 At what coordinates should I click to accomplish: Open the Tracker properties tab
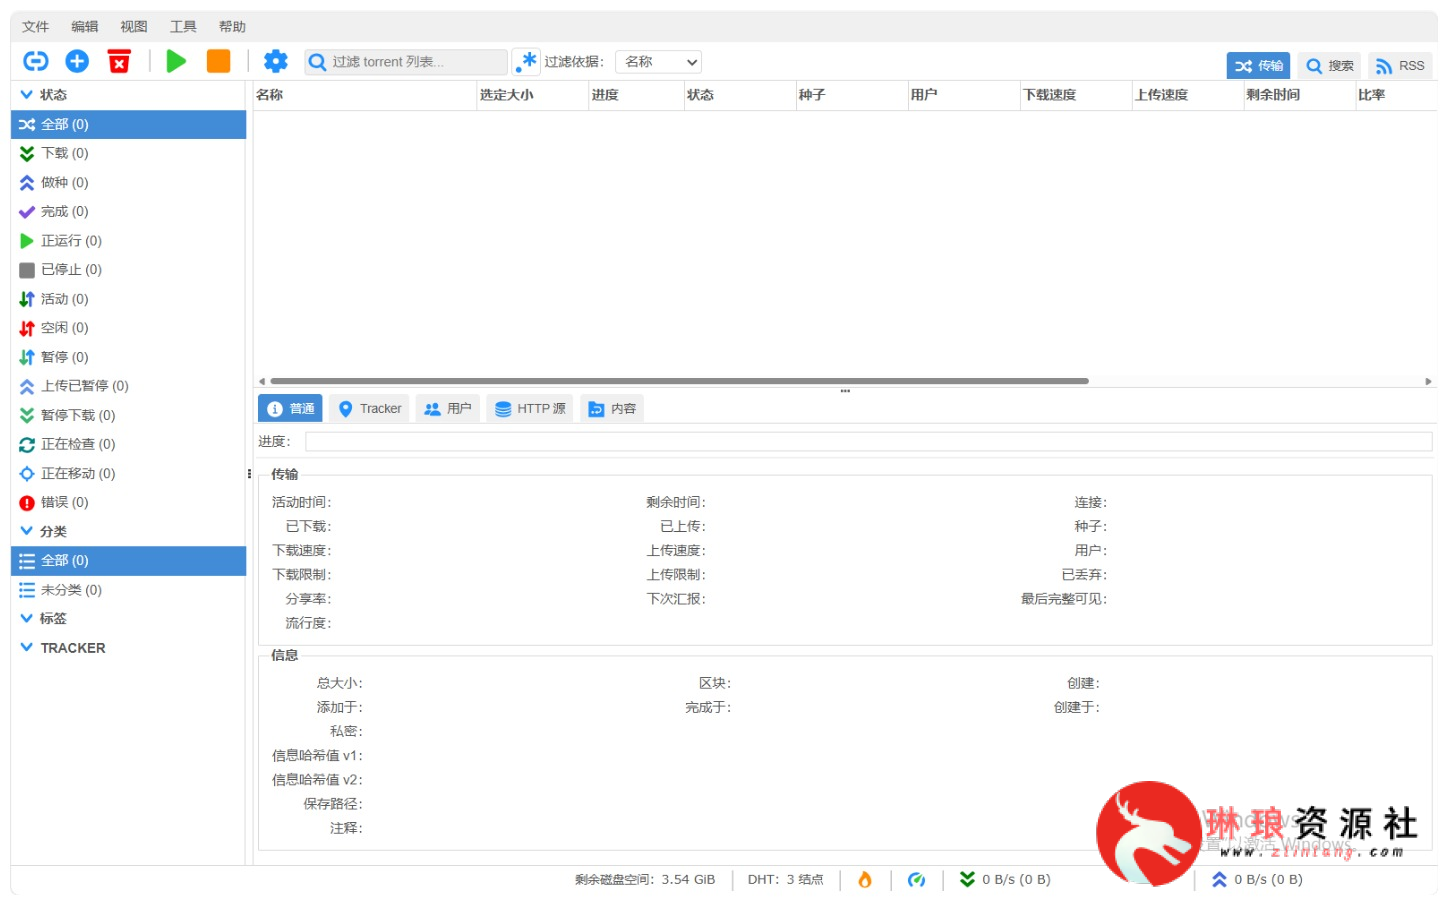pyautogui.click(x=369, y=409)
